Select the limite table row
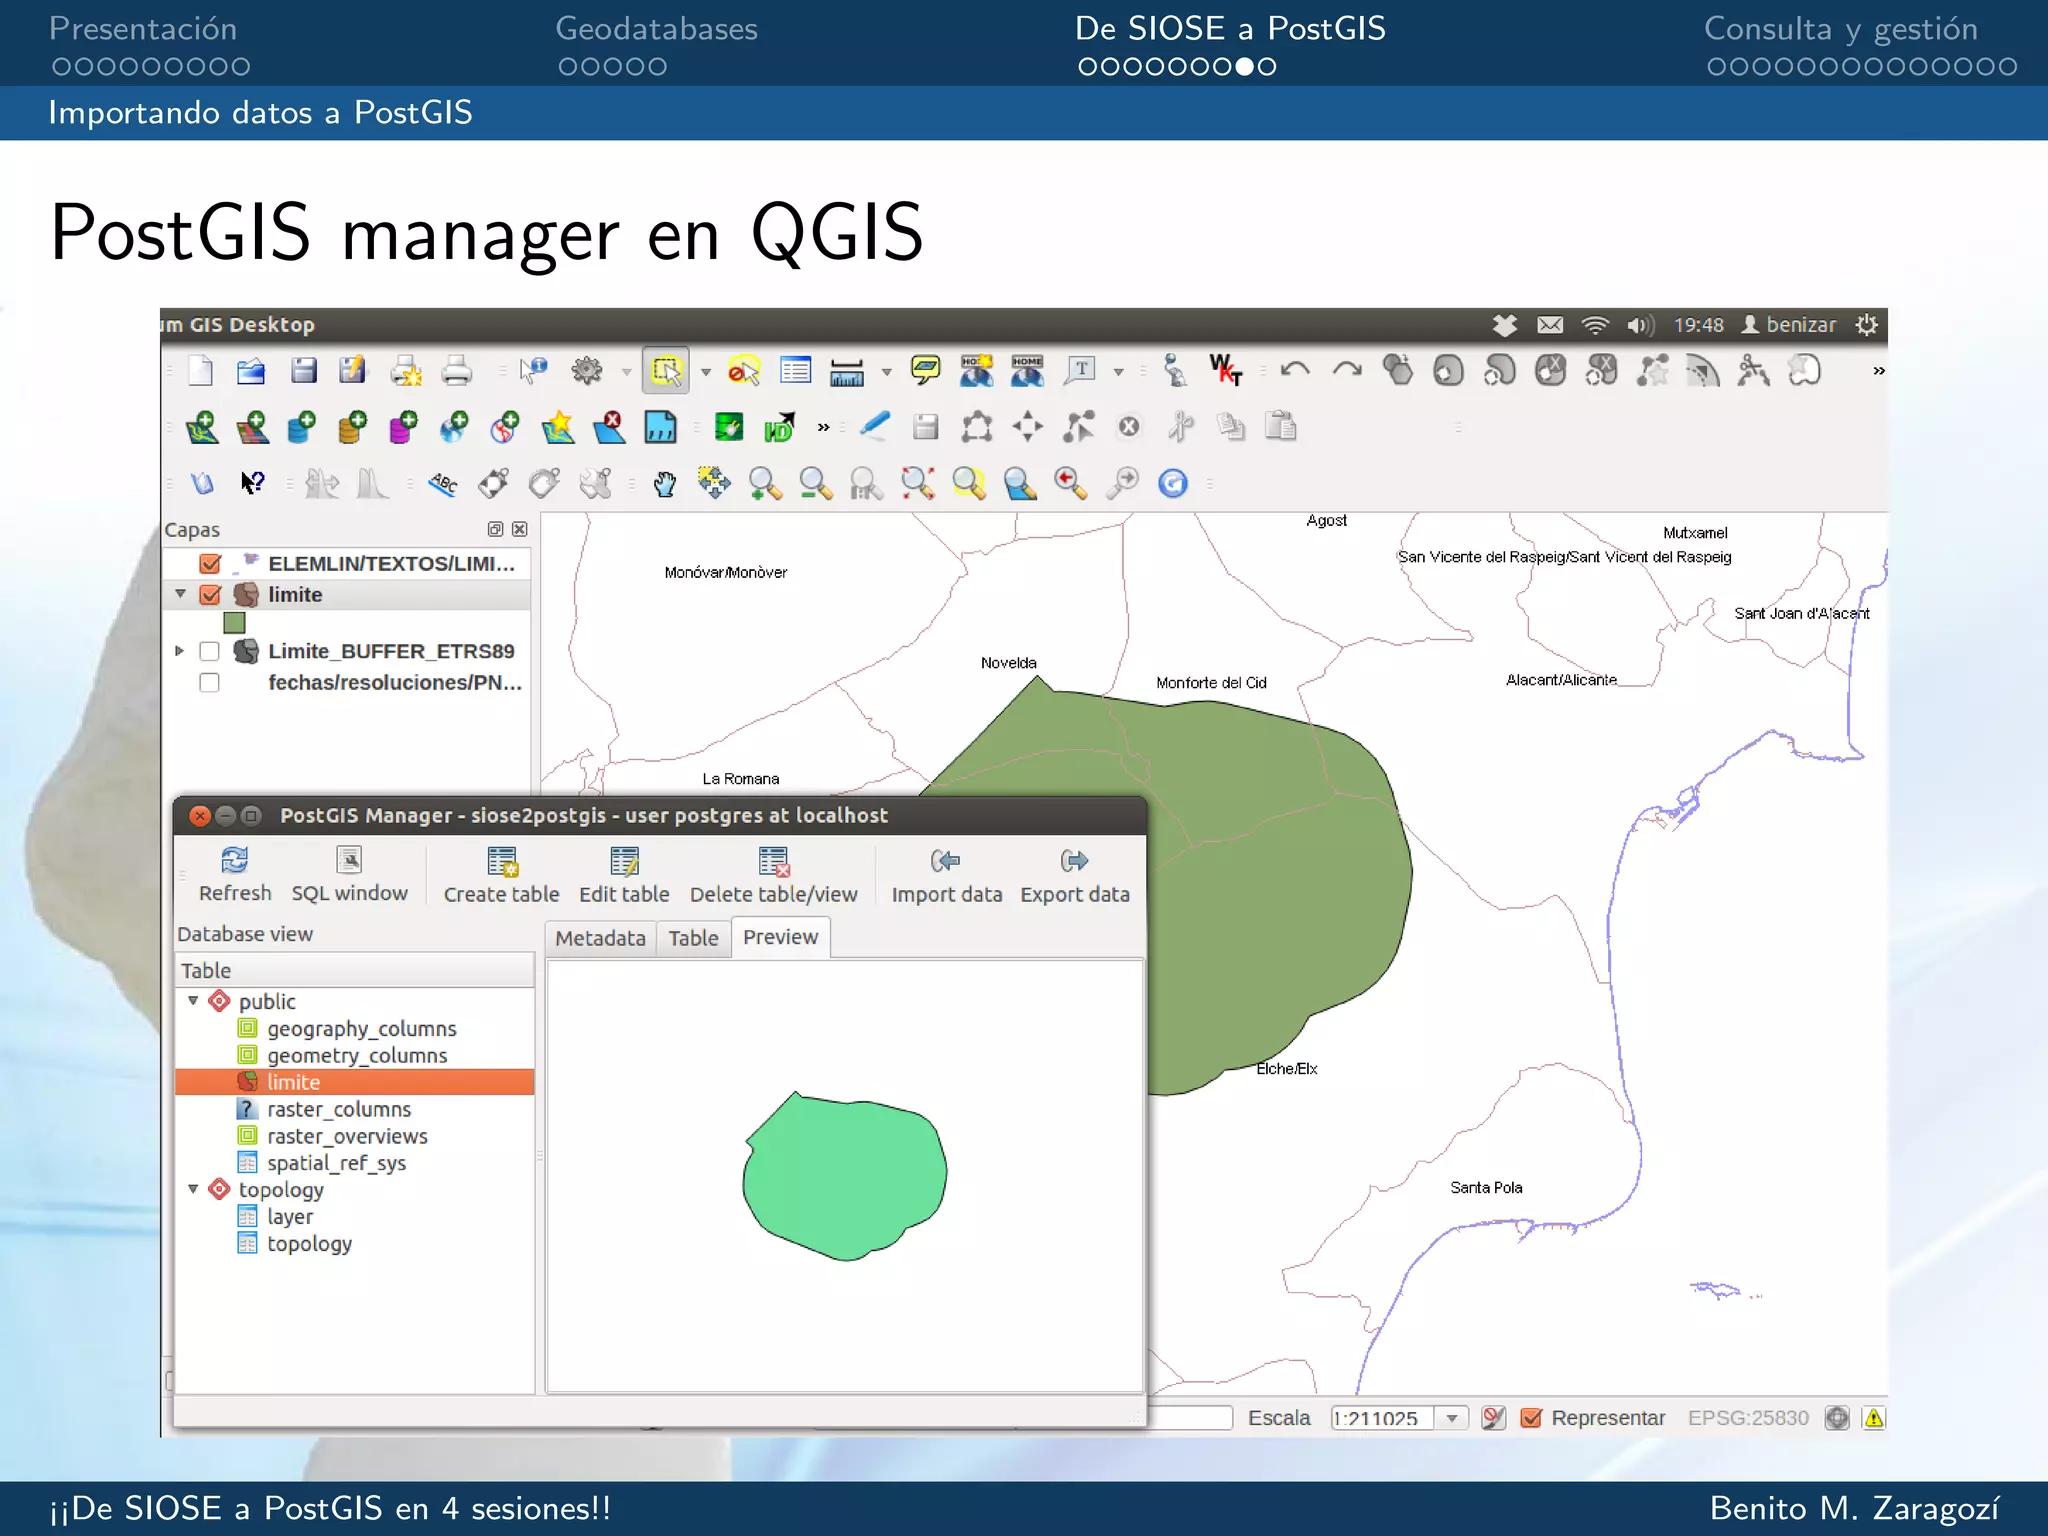Image resolution: width=2048 pixels, height=1536 pixels. coord(354,1082)
